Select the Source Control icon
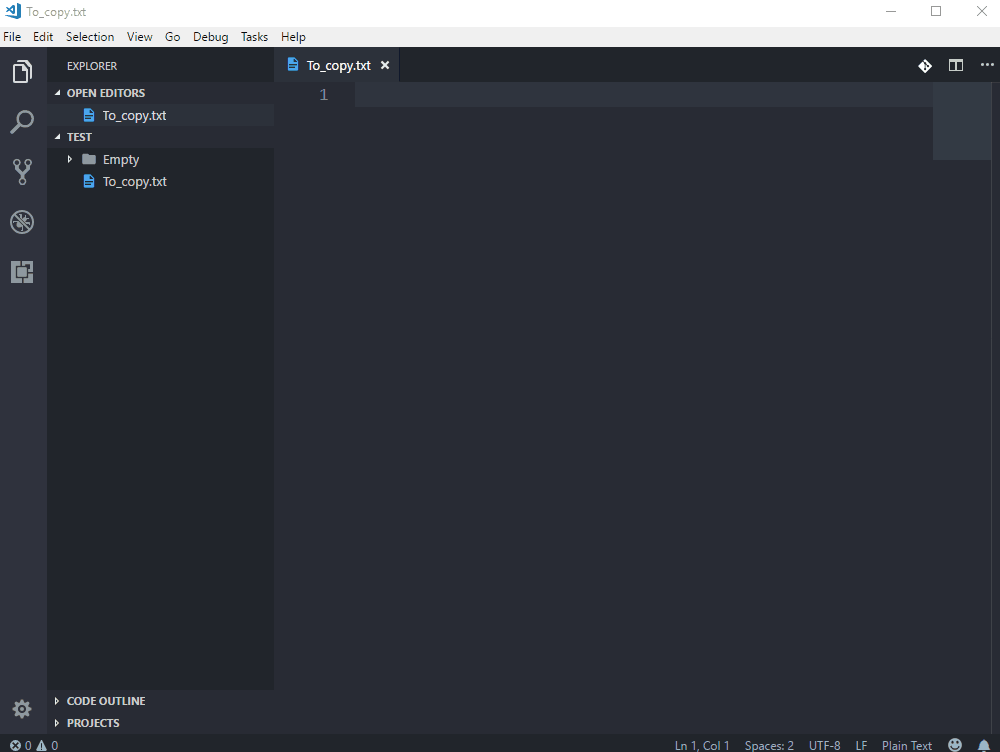Viewport: 1000px width, 752px height. click(x=22, y=171)
